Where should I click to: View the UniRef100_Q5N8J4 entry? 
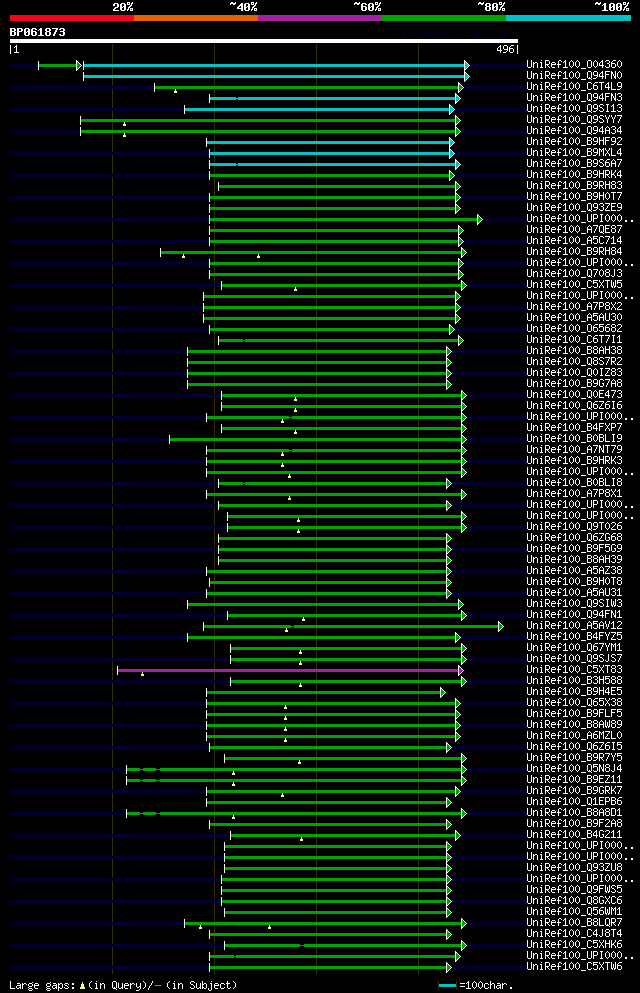click(574, 769)
